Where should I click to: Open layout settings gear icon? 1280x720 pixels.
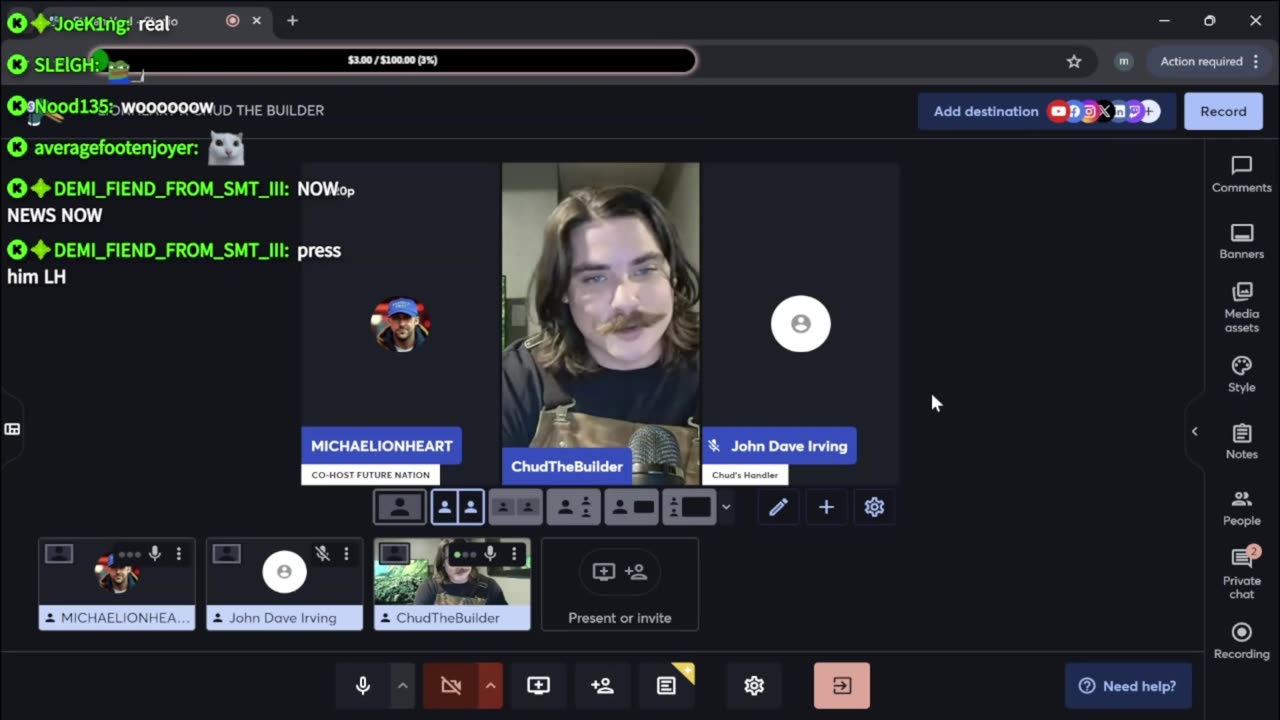[x=874, y=507]
